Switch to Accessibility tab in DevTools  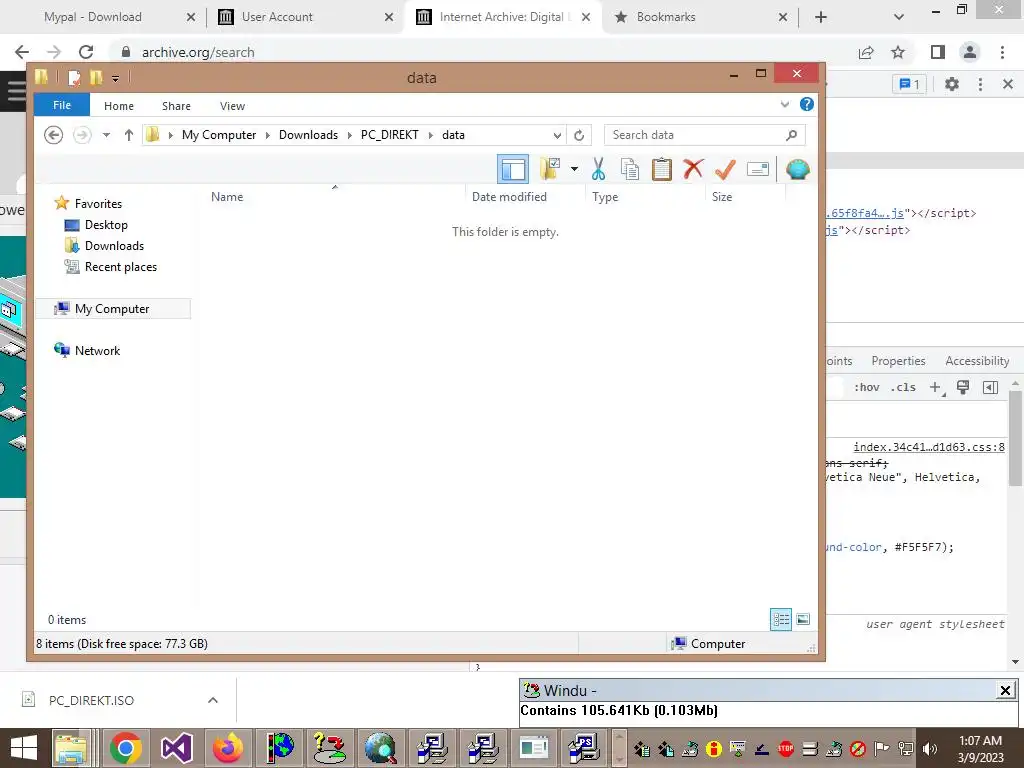click(x=977, y=361)
